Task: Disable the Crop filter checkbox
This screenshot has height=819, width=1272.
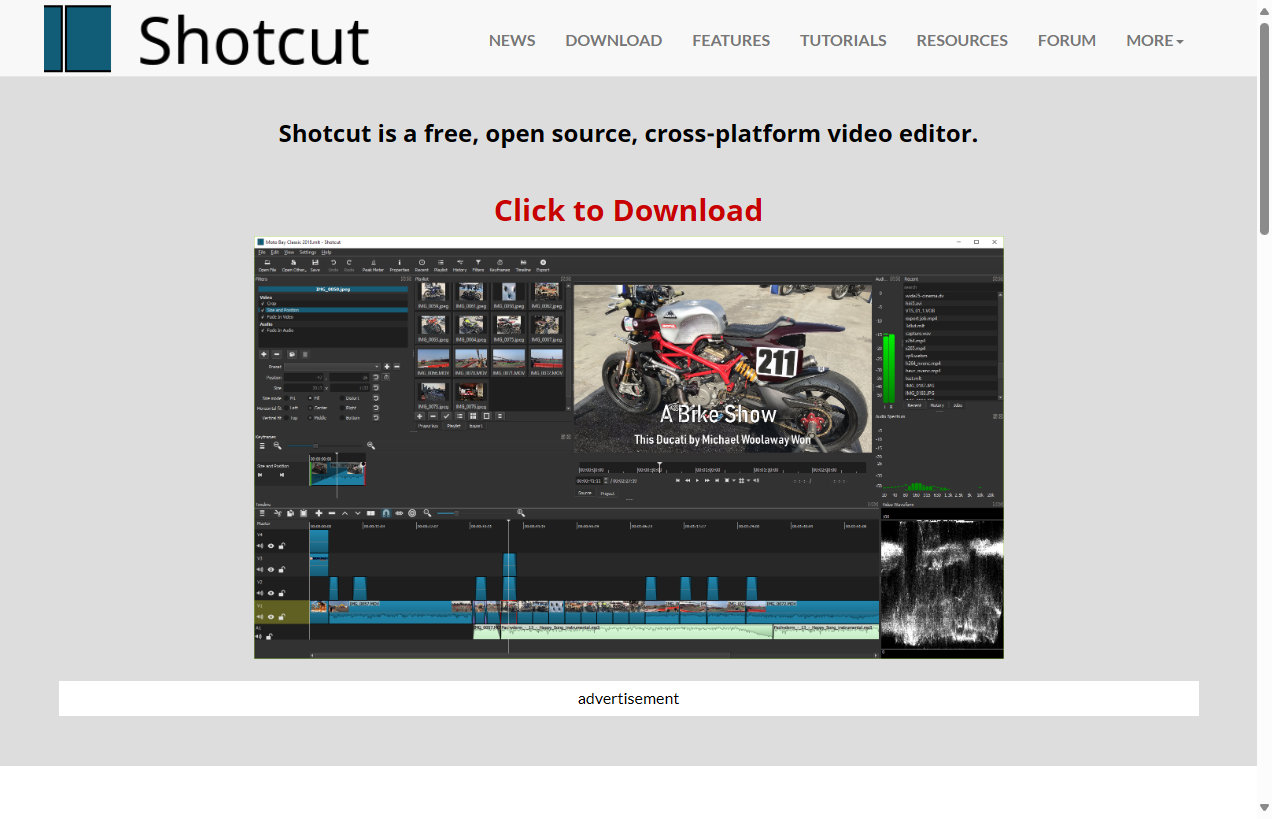Action: tap(263, 303)
